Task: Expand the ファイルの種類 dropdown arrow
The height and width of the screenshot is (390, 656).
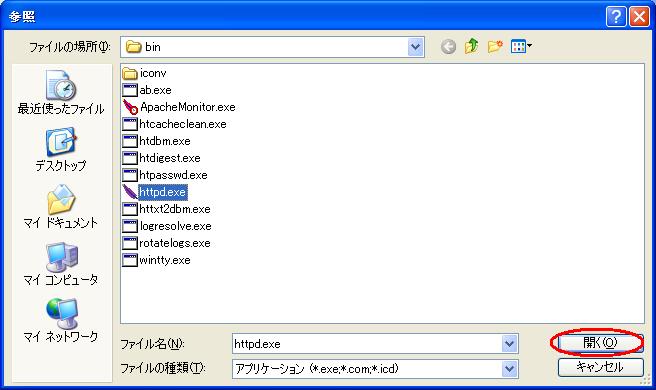Action: click(x=510, y=369)
